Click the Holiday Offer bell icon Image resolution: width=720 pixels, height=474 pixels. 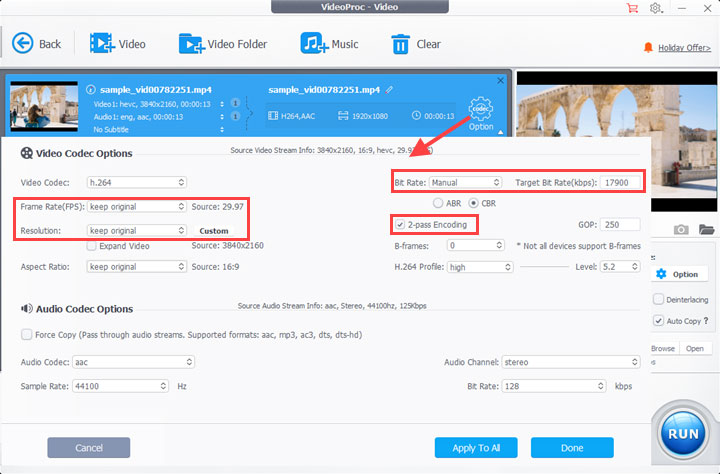coord(648,48)
